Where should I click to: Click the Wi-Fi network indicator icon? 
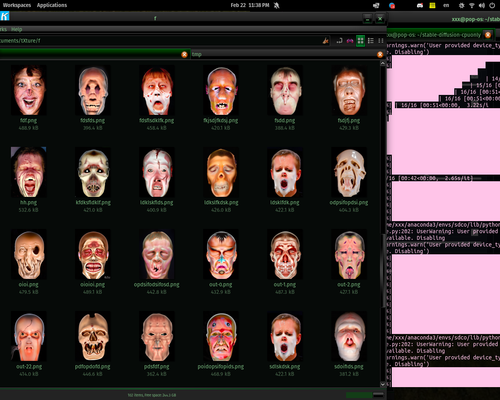point(472,5)
